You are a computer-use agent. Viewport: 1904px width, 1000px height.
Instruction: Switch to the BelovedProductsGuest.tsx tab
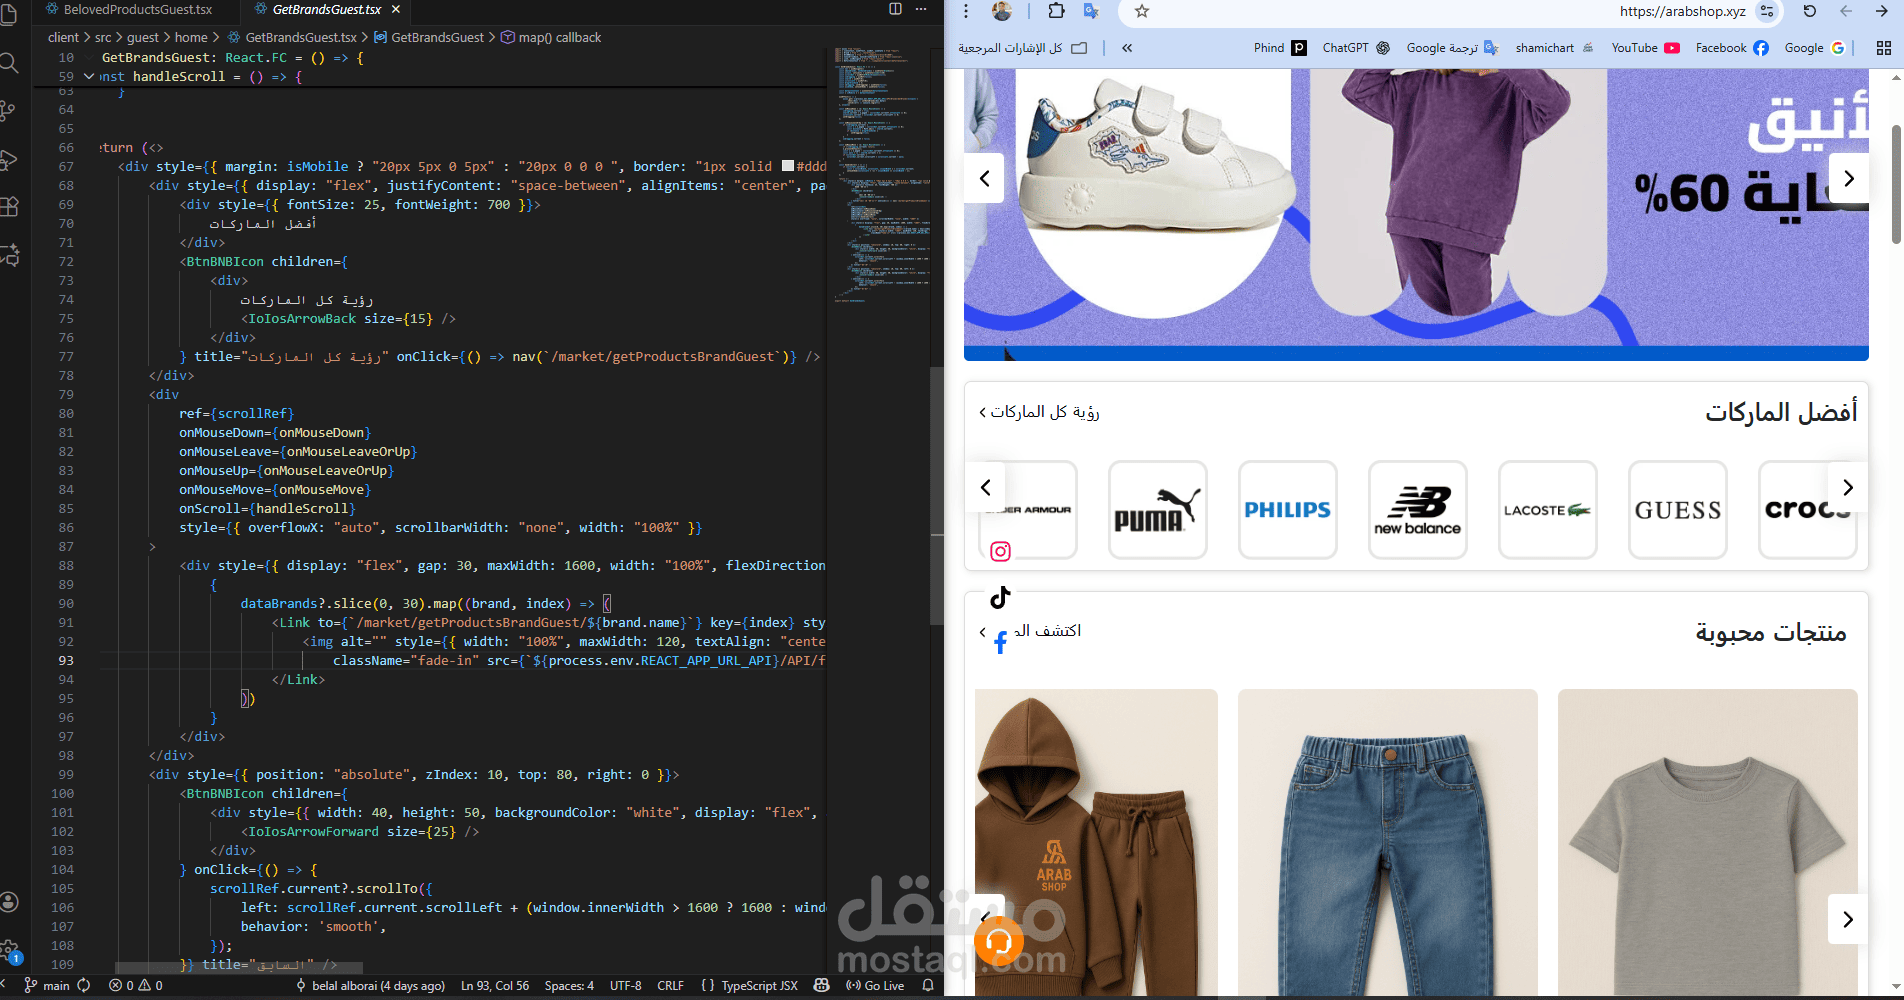137,9
